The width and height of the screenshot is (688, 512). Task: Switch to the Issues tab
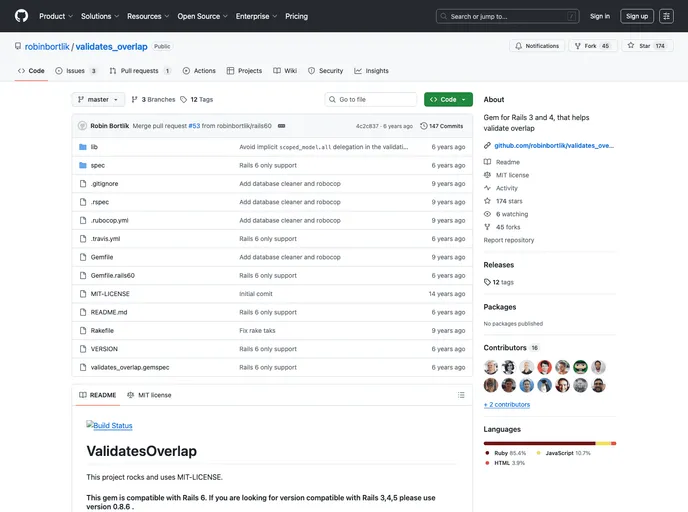click(76, 71)
